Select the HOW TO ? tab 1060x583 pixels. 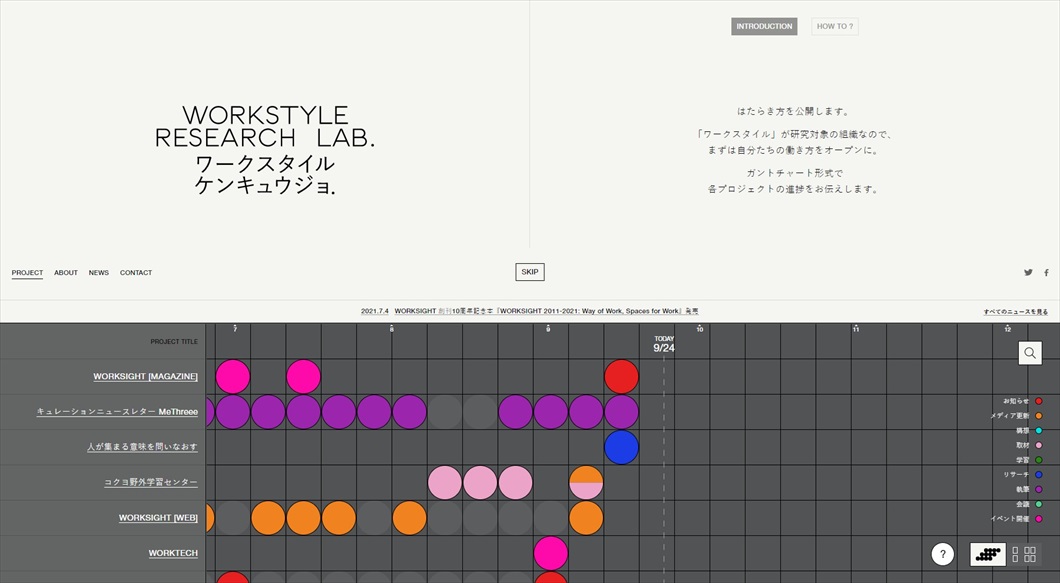tap(835, 27)
